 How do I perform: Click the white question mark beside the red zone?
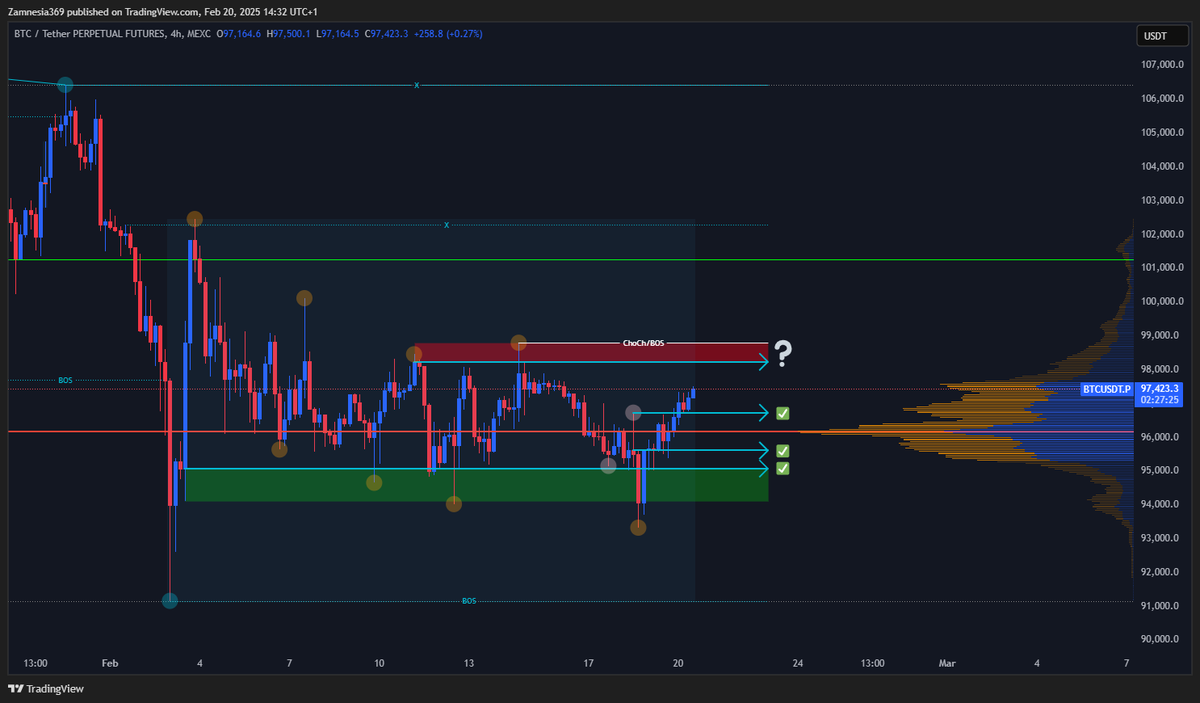click(x=783, y=351)
